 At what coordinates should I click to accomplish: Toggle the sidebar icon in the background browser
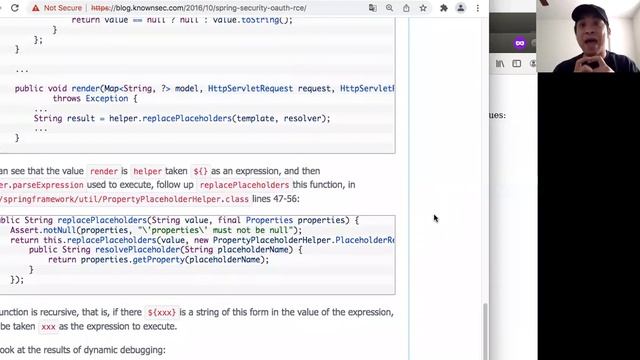pos(517,64)
